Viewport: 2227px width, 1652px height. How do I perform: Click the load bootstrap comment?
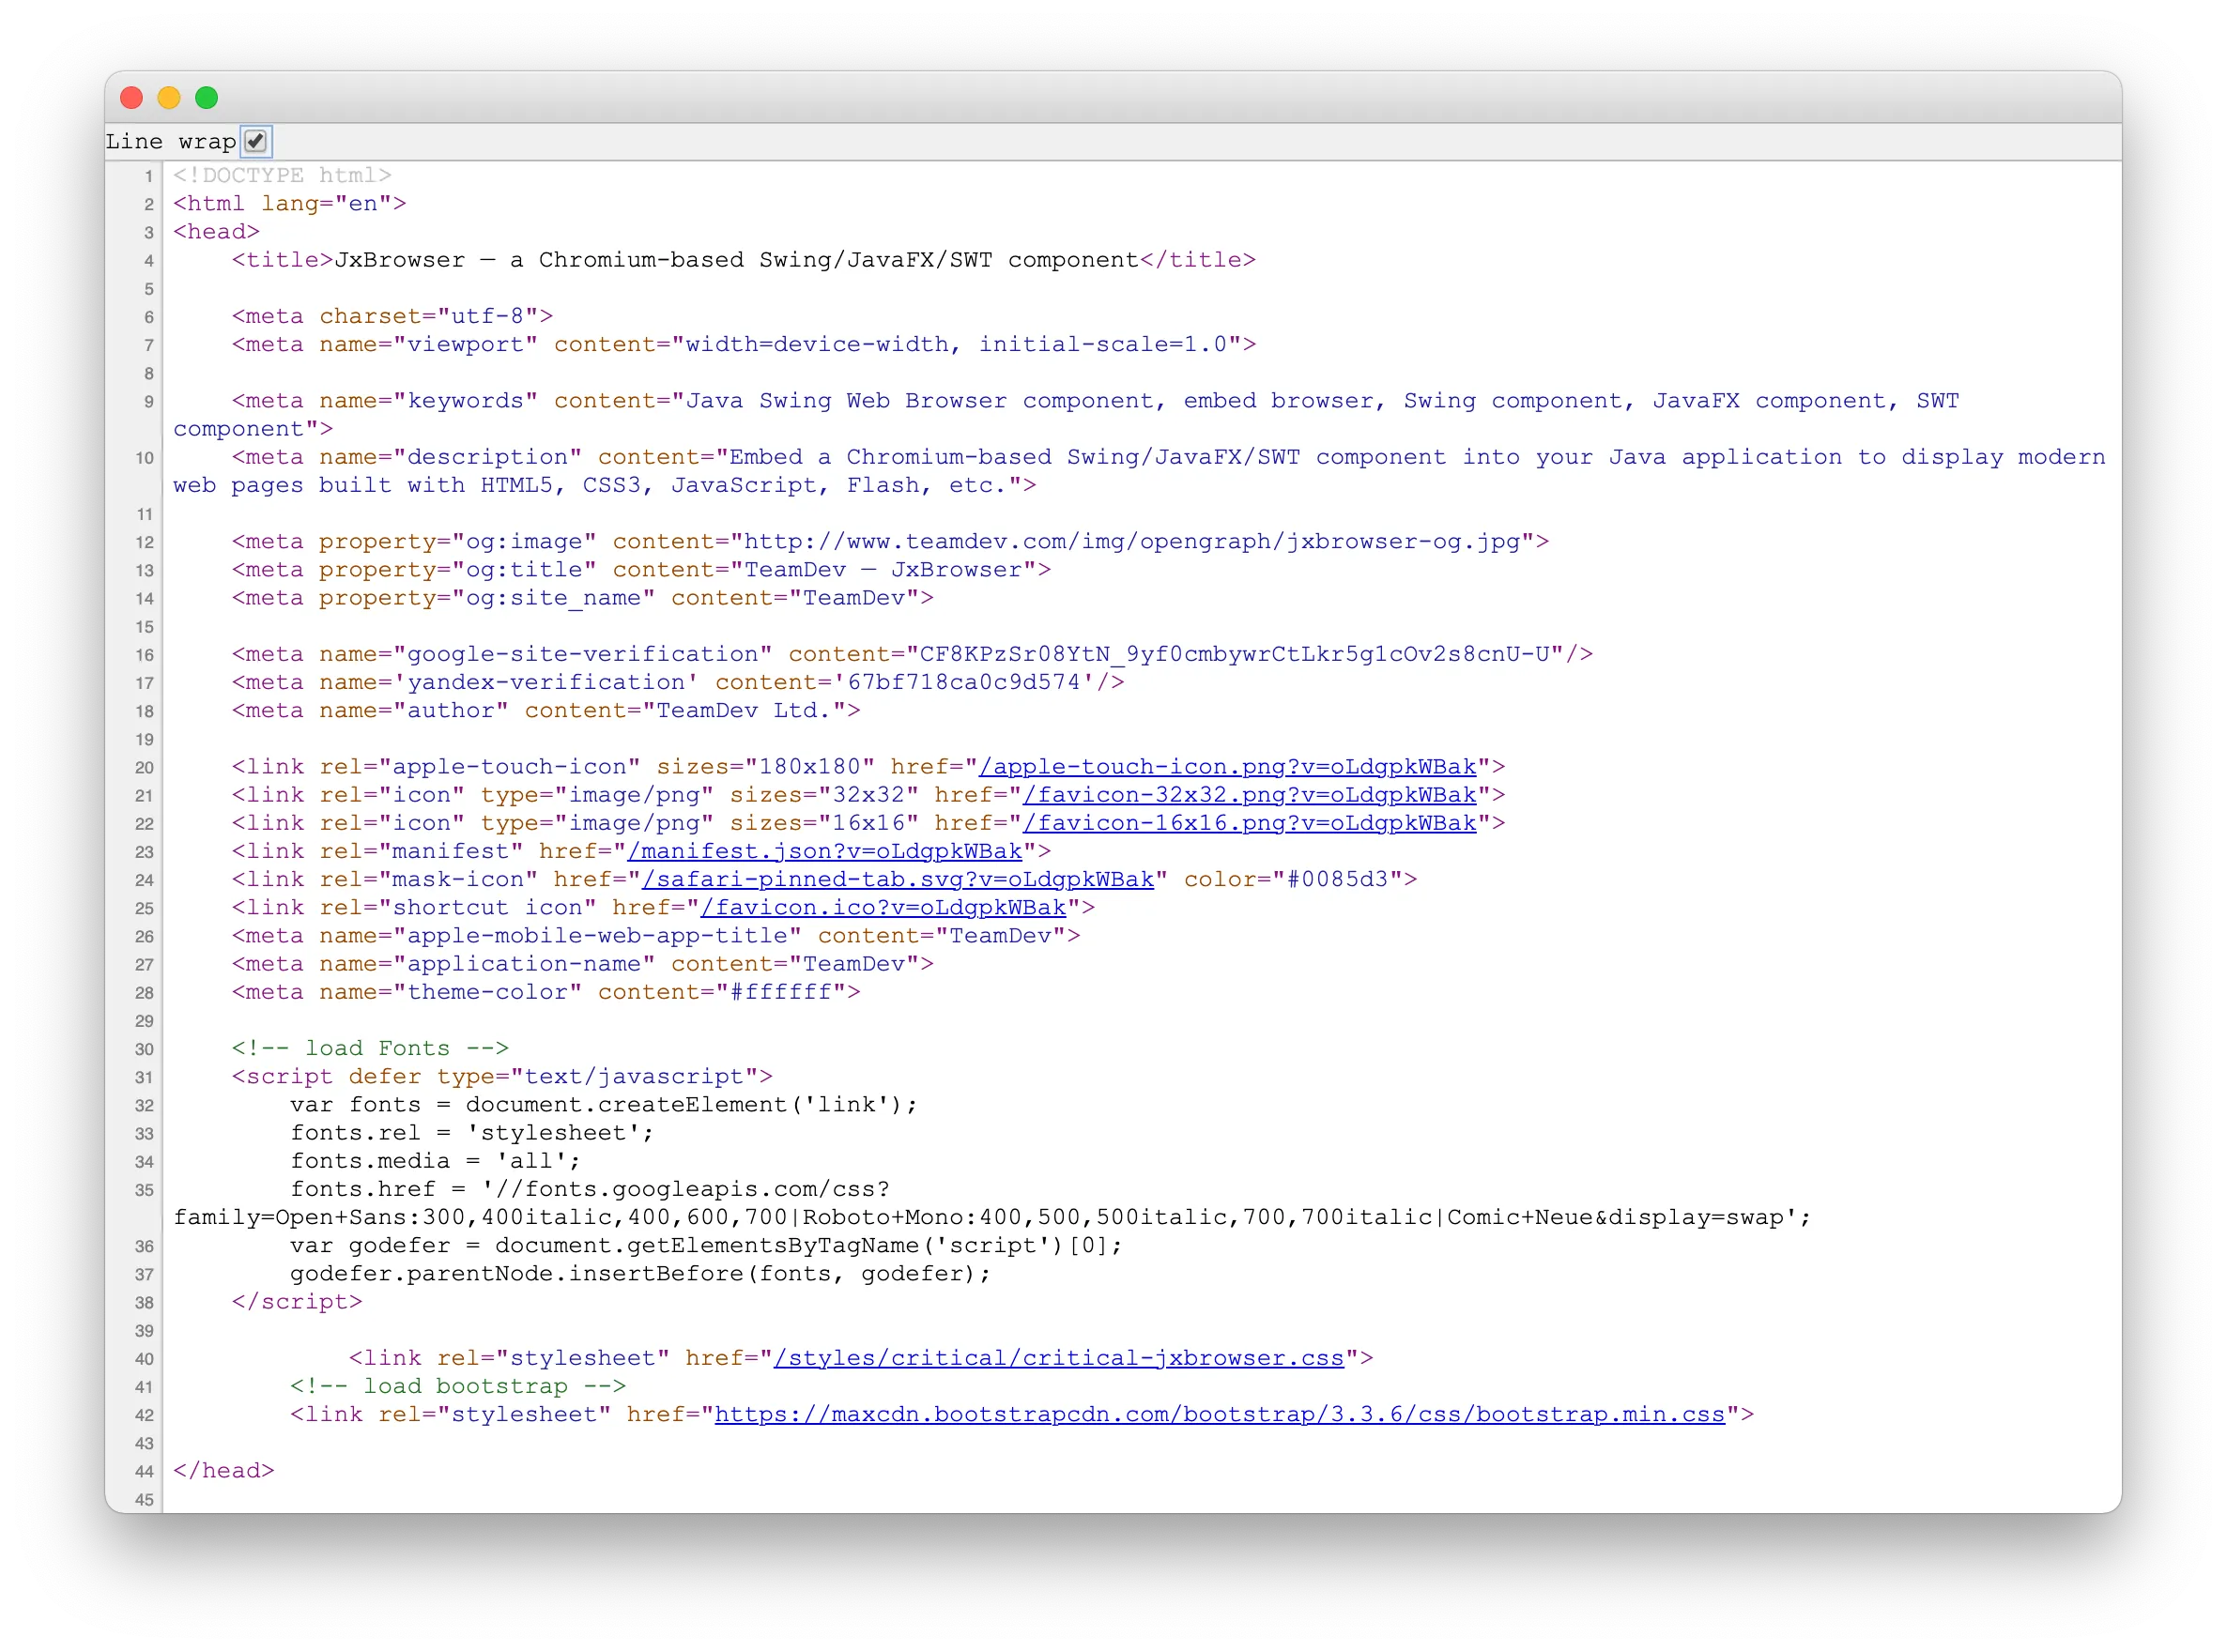458,1386
